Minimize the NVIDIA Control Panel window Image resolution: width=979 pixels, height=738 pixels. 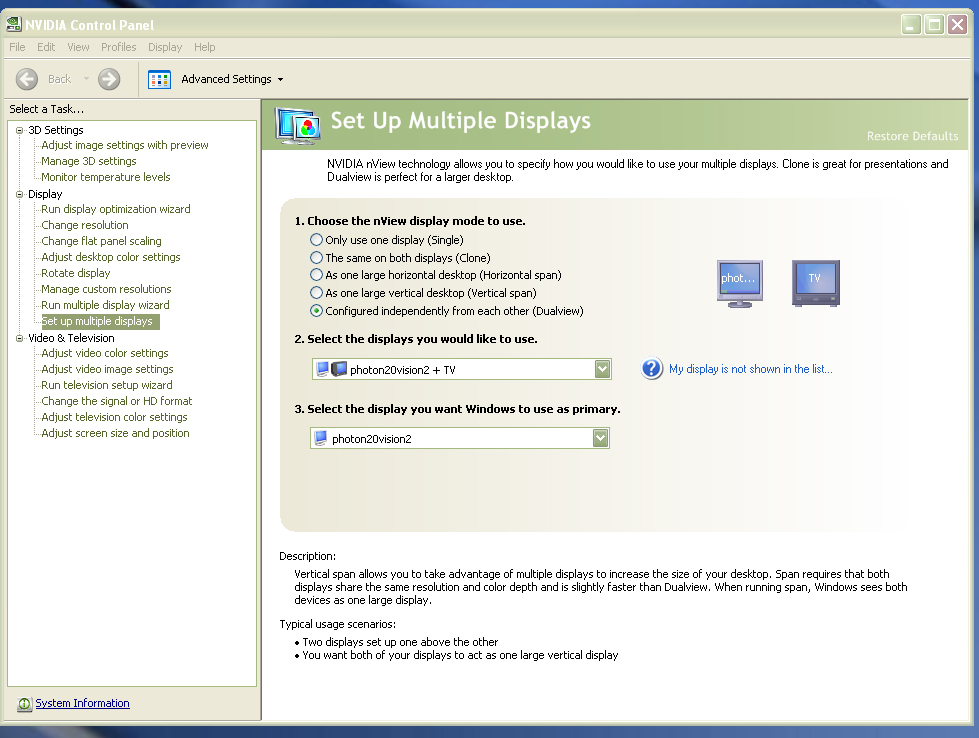click(x=911, y=25)
